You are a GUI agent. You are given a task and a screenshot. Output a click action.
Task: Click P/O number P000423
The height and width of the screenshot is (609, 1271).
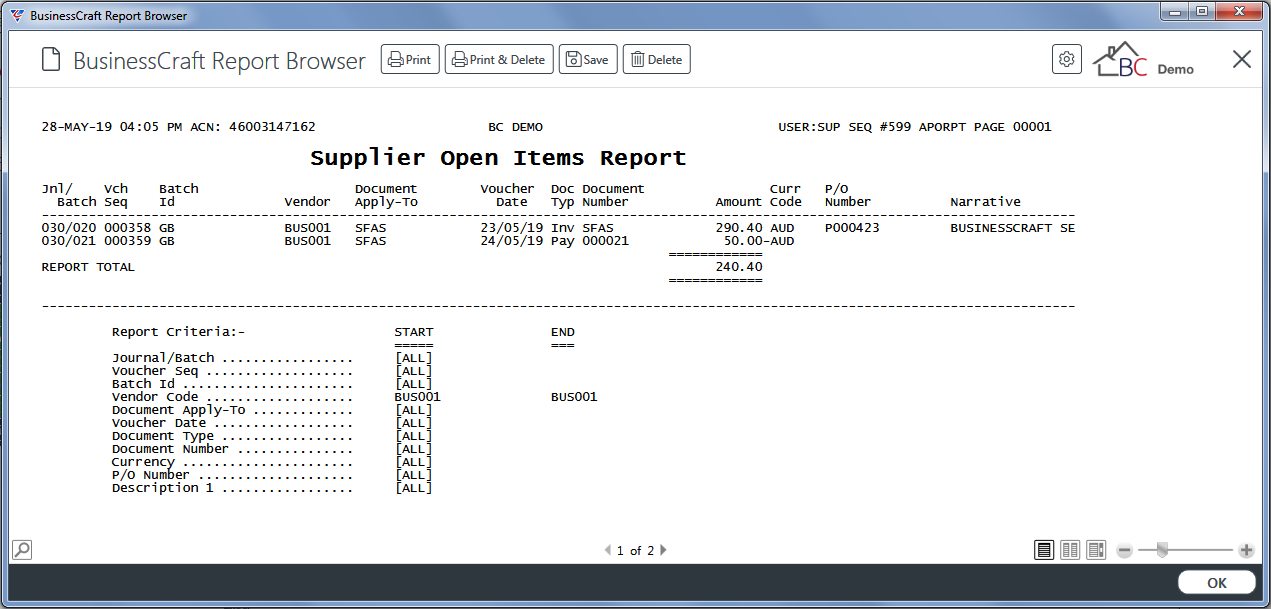(852, 228)
